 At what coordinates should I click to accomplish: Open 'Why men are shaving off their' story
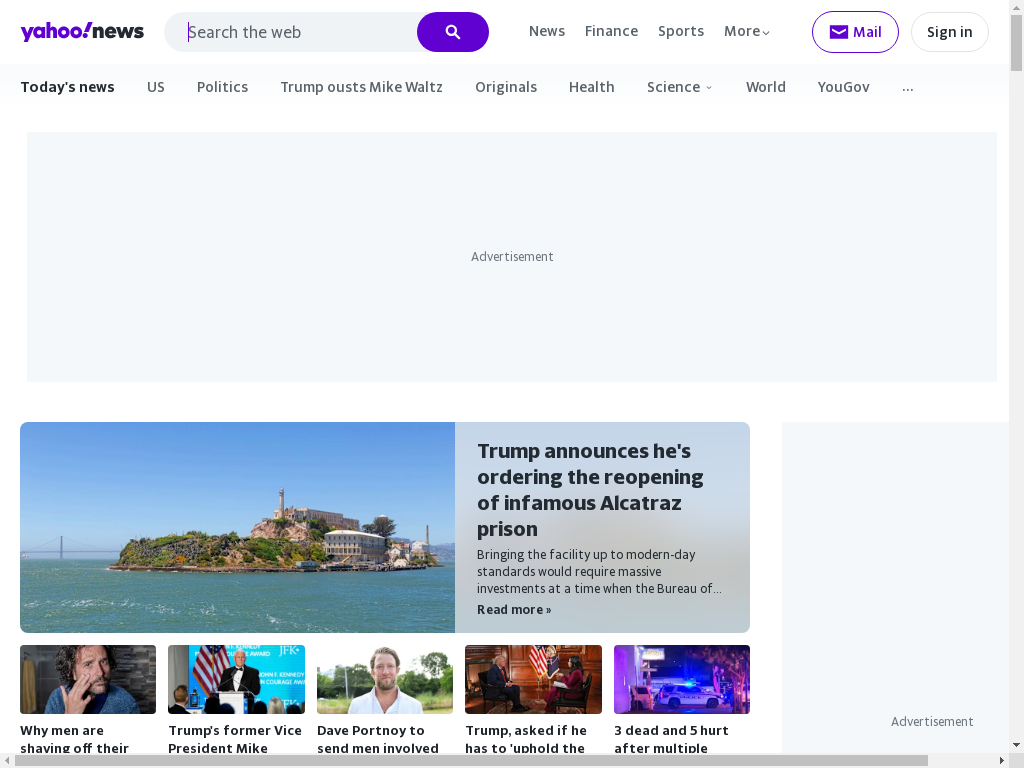coord(74,739)
